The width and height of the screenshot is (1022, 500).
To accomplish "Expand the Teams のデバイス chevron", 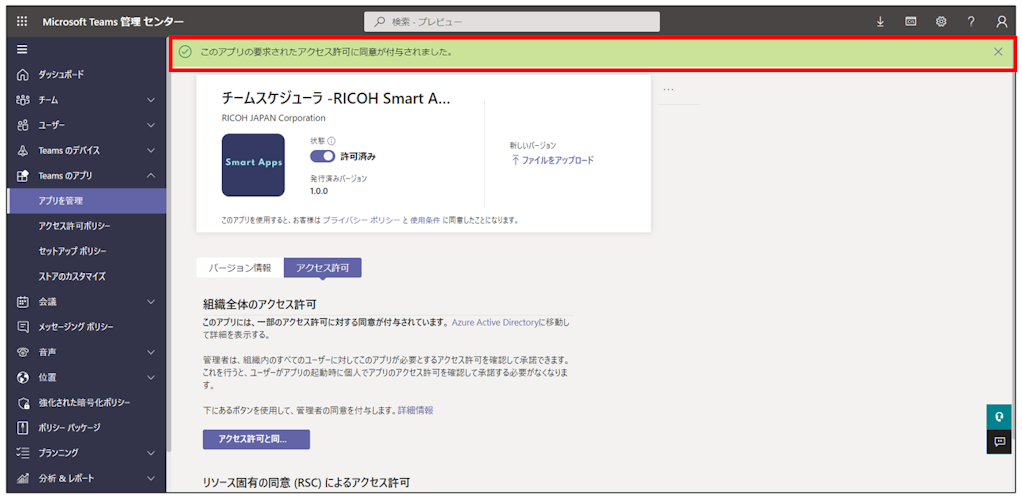I will click(151, 150).
